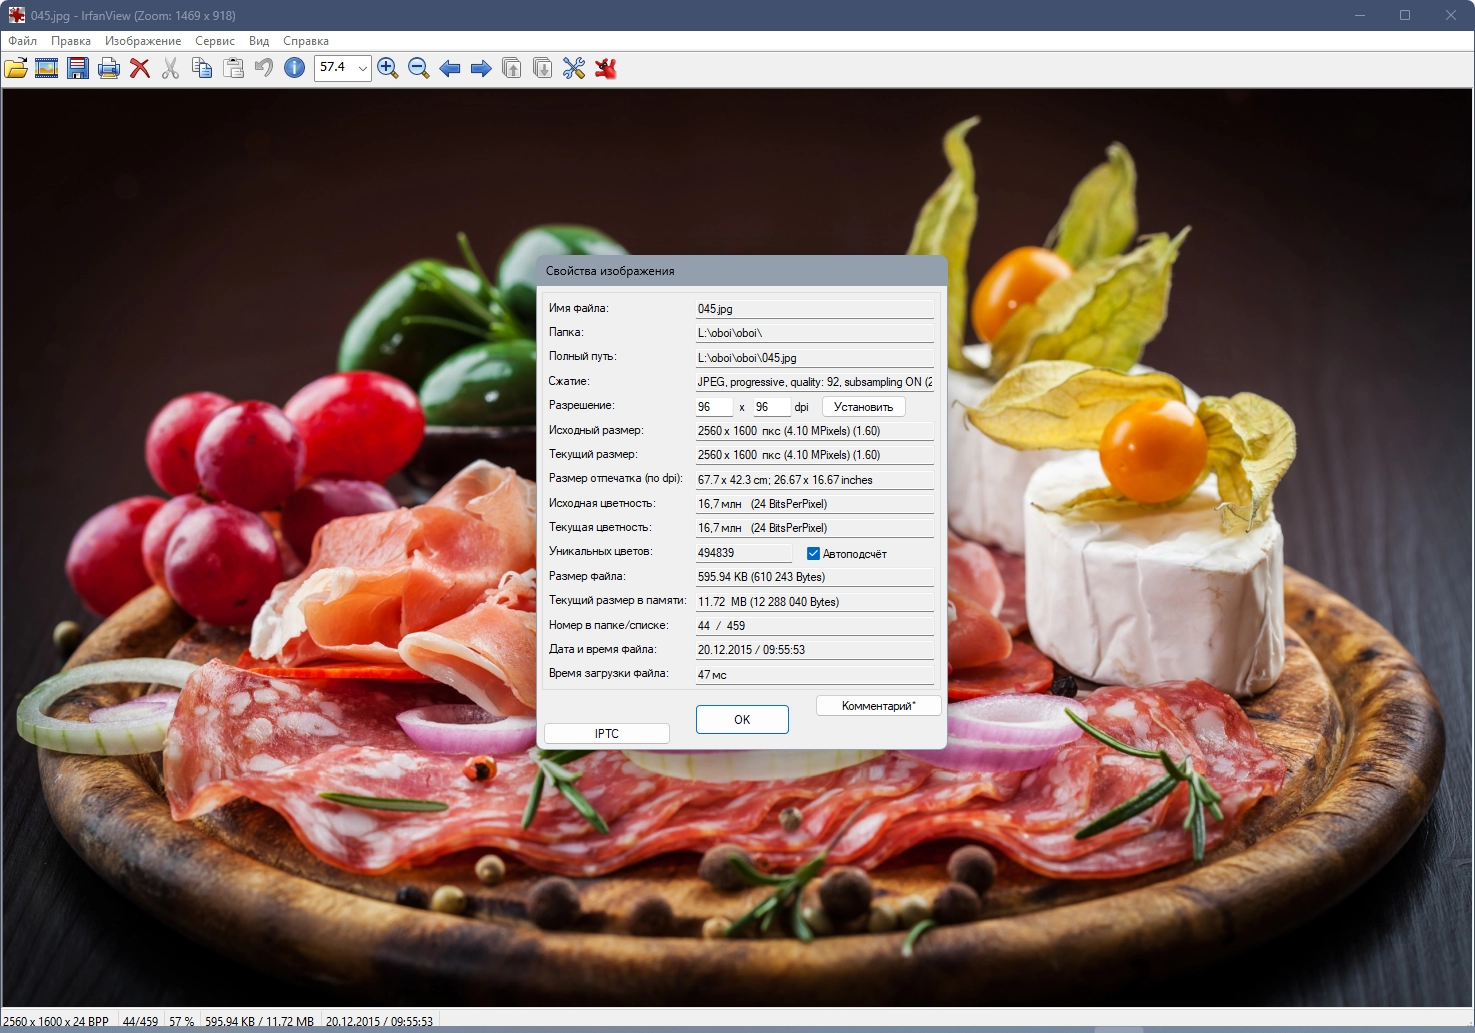Click the Open file folder icon

coord(16,68)
